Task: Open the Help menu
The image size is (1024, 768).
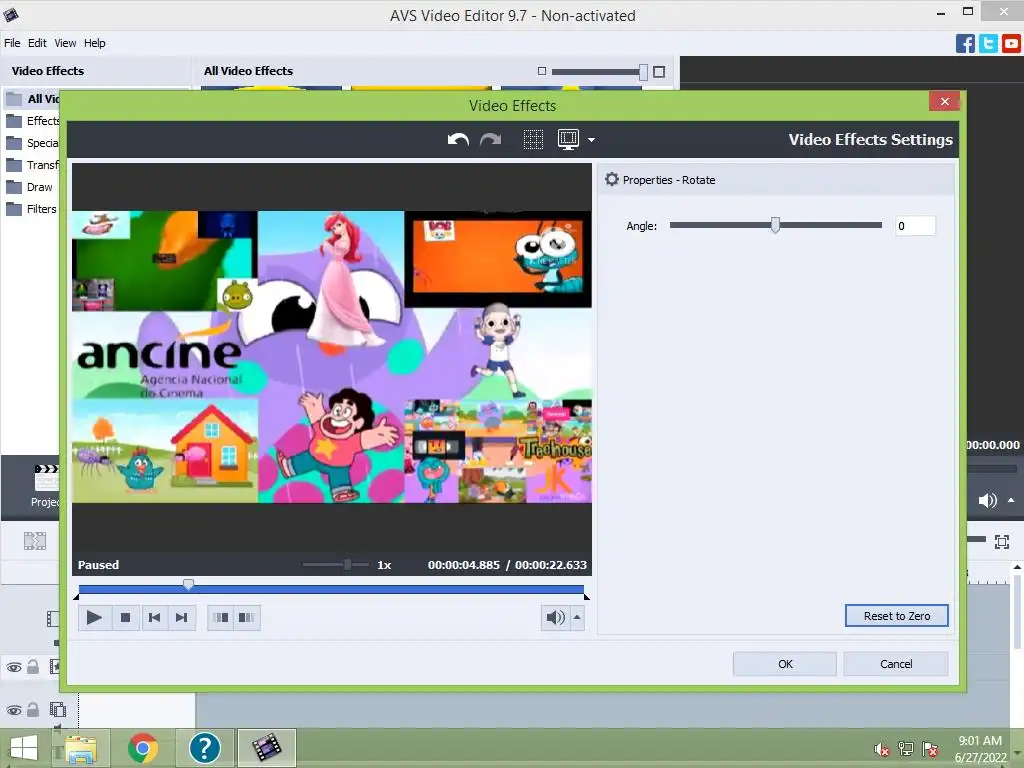Action: pyautogui.click(x=95, y=43)
